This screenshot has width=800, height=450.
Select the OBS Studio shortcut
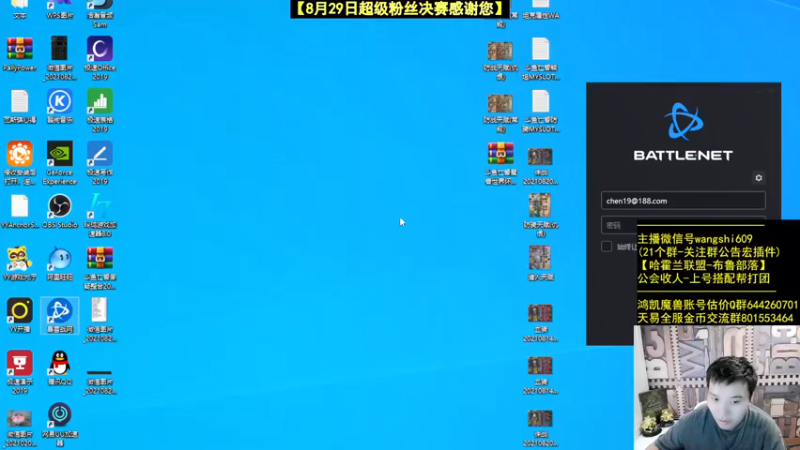(60, 211)
